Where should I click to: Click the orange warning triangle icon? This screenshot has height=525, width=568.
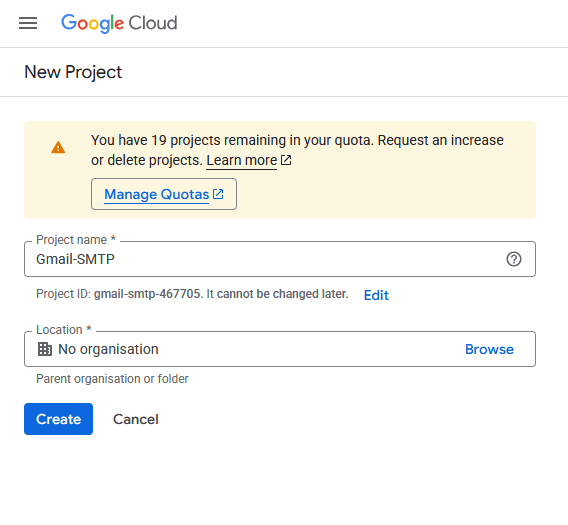(x=58, y=147)
